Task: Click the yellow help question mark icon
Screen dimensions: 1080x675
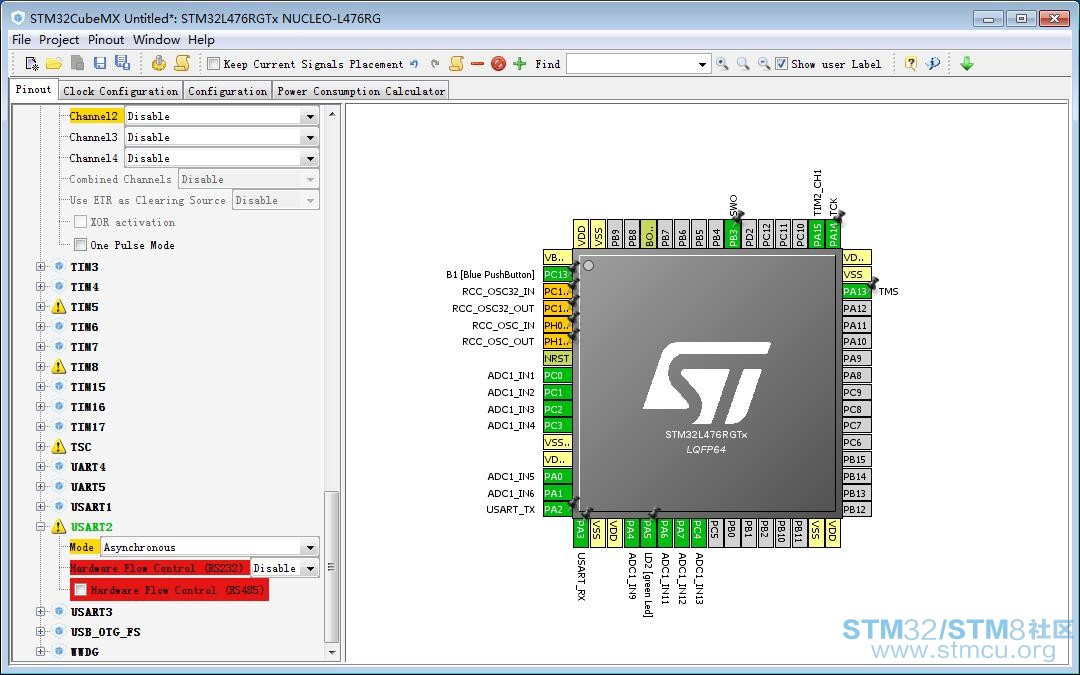Action: pyautogui.click(x=911, y=63)
